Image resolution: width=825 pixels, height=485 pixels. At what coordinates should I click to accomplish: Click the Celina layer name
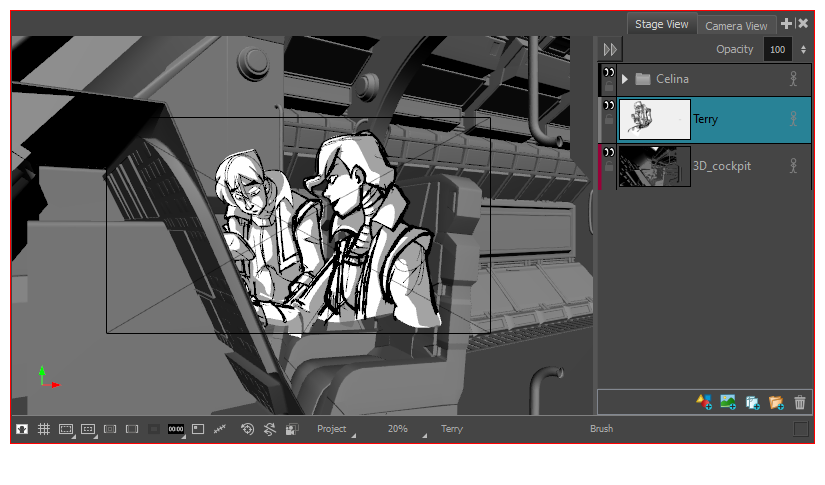(672, 79)
